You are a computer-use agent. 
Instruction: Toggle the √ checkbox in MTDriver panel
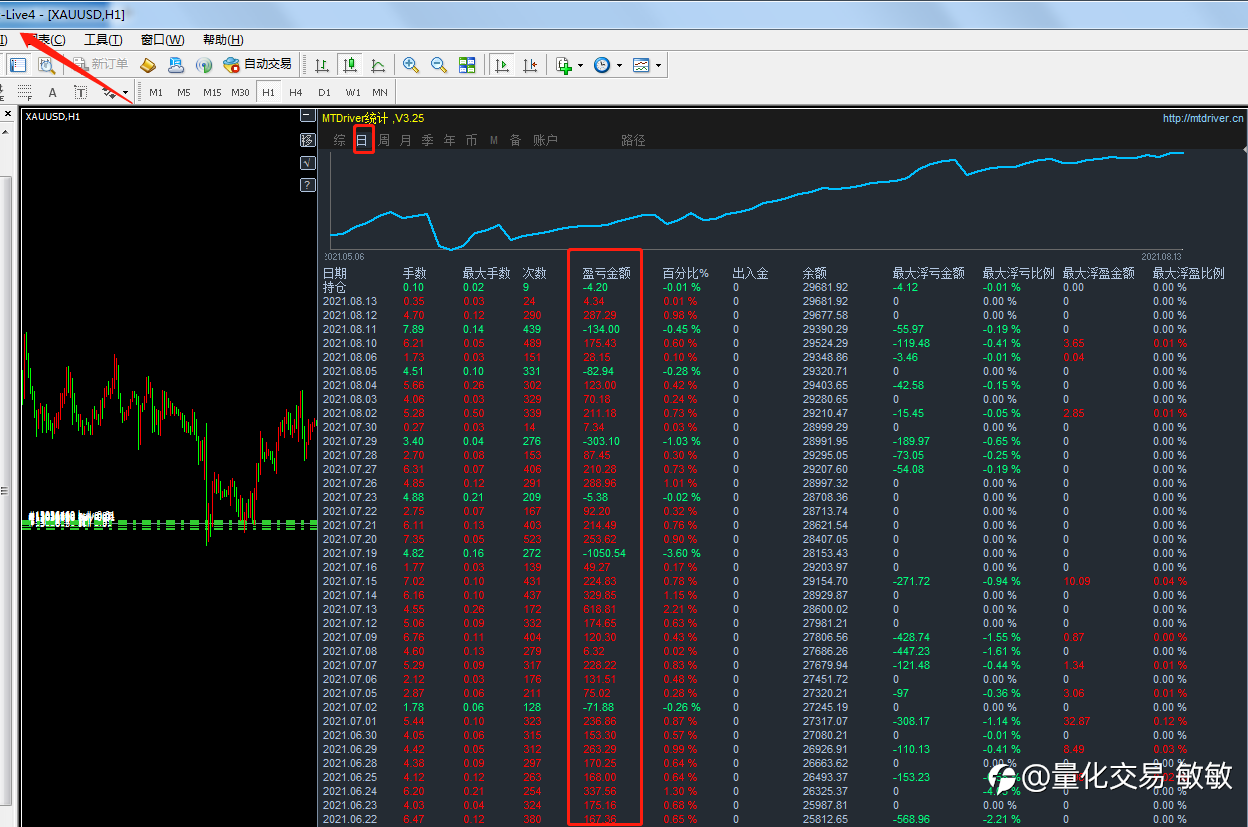(308, 163)
